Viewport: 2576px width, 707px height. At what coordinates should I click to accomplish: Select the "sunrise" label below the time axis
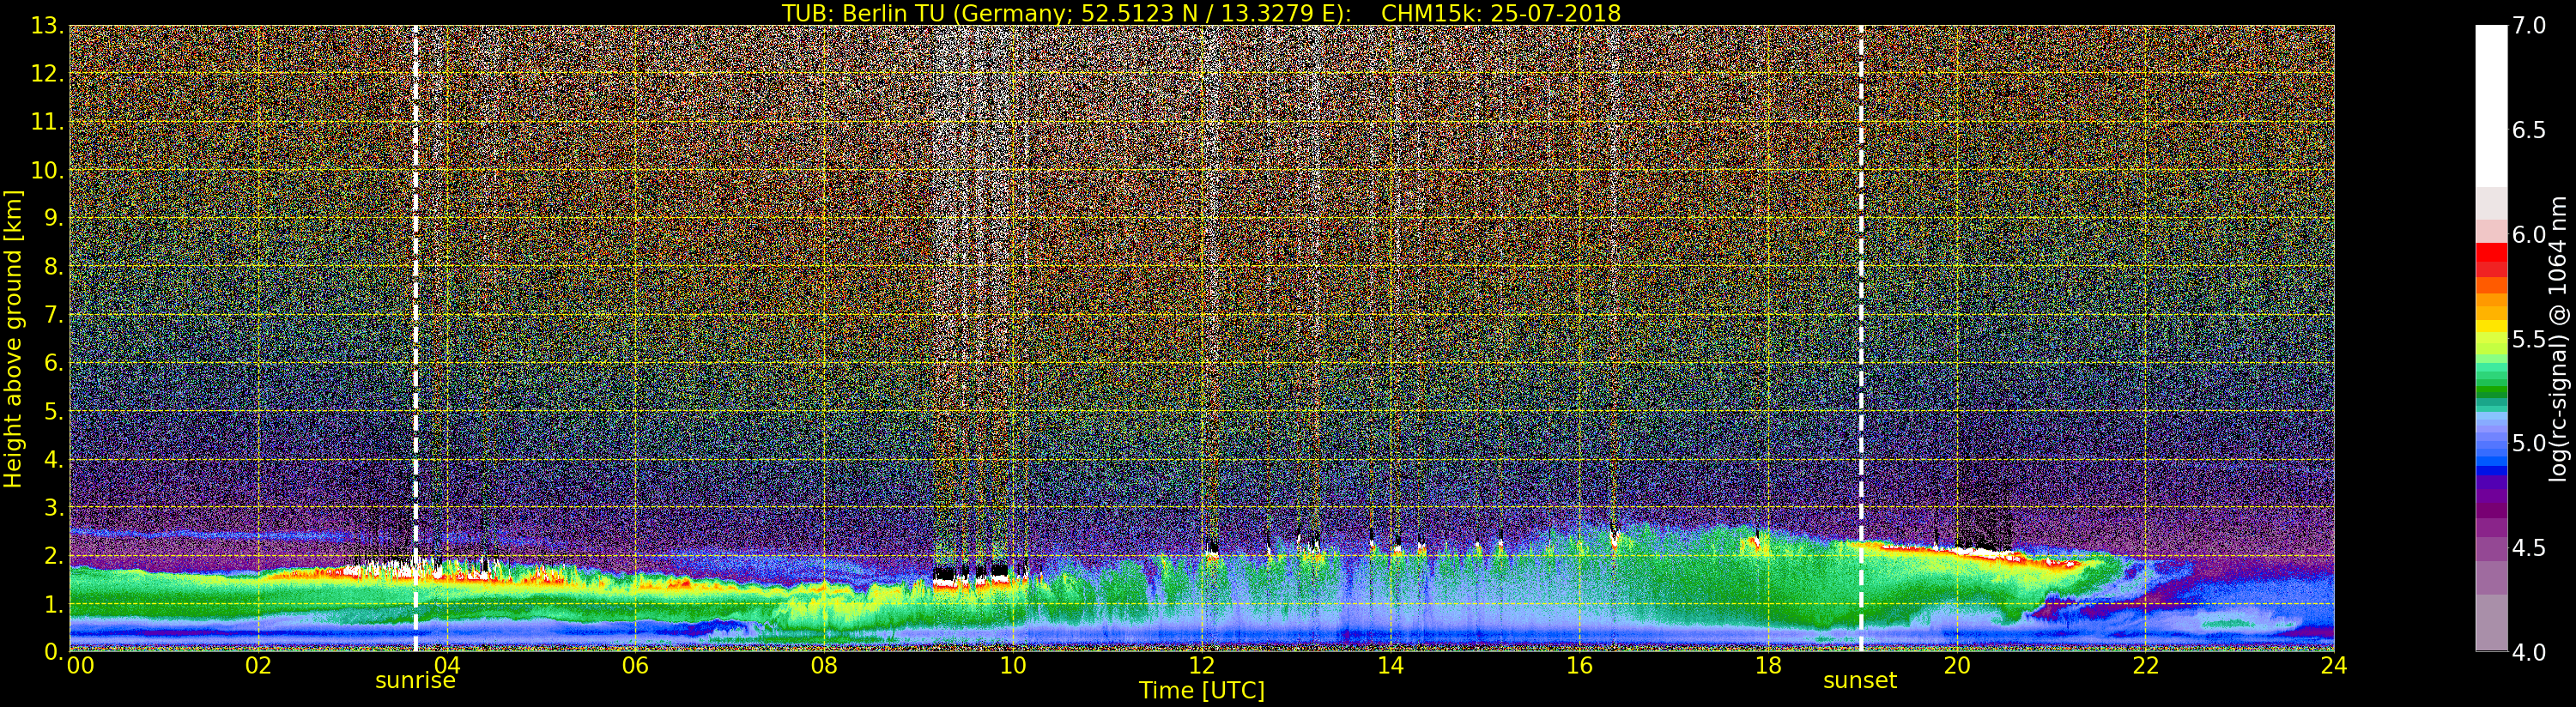click(x=415, y=681)
